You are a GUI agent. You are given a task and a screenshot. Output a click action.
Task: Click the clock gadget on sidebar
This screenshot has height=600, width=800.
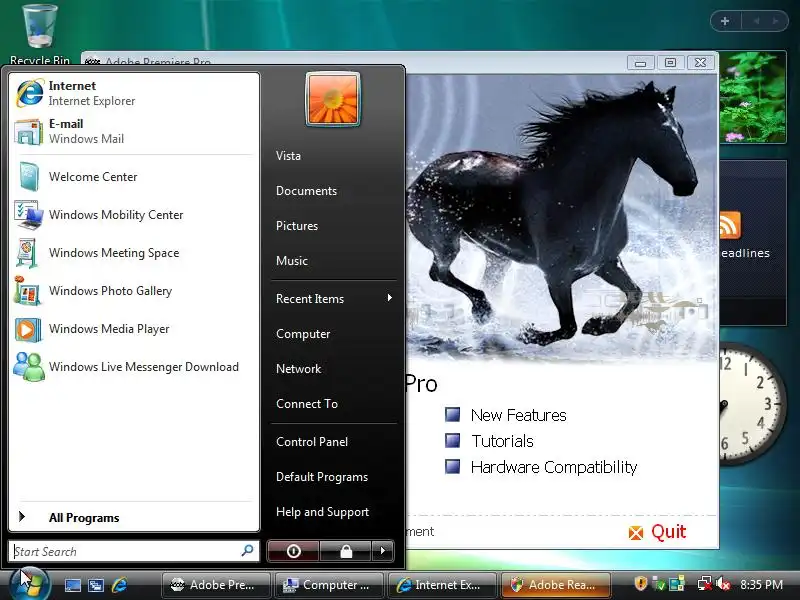click(754, 404)
